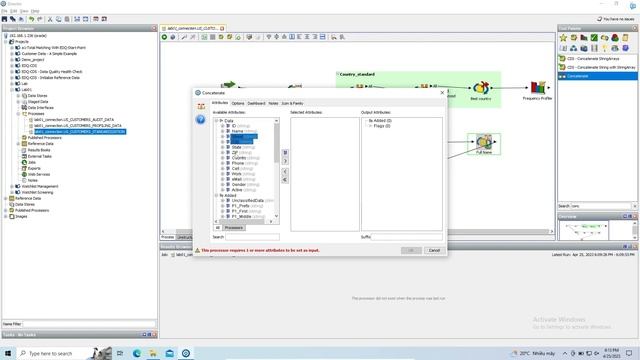
Task: Switch to the Icon & Family tab
Action: (292, 103)
